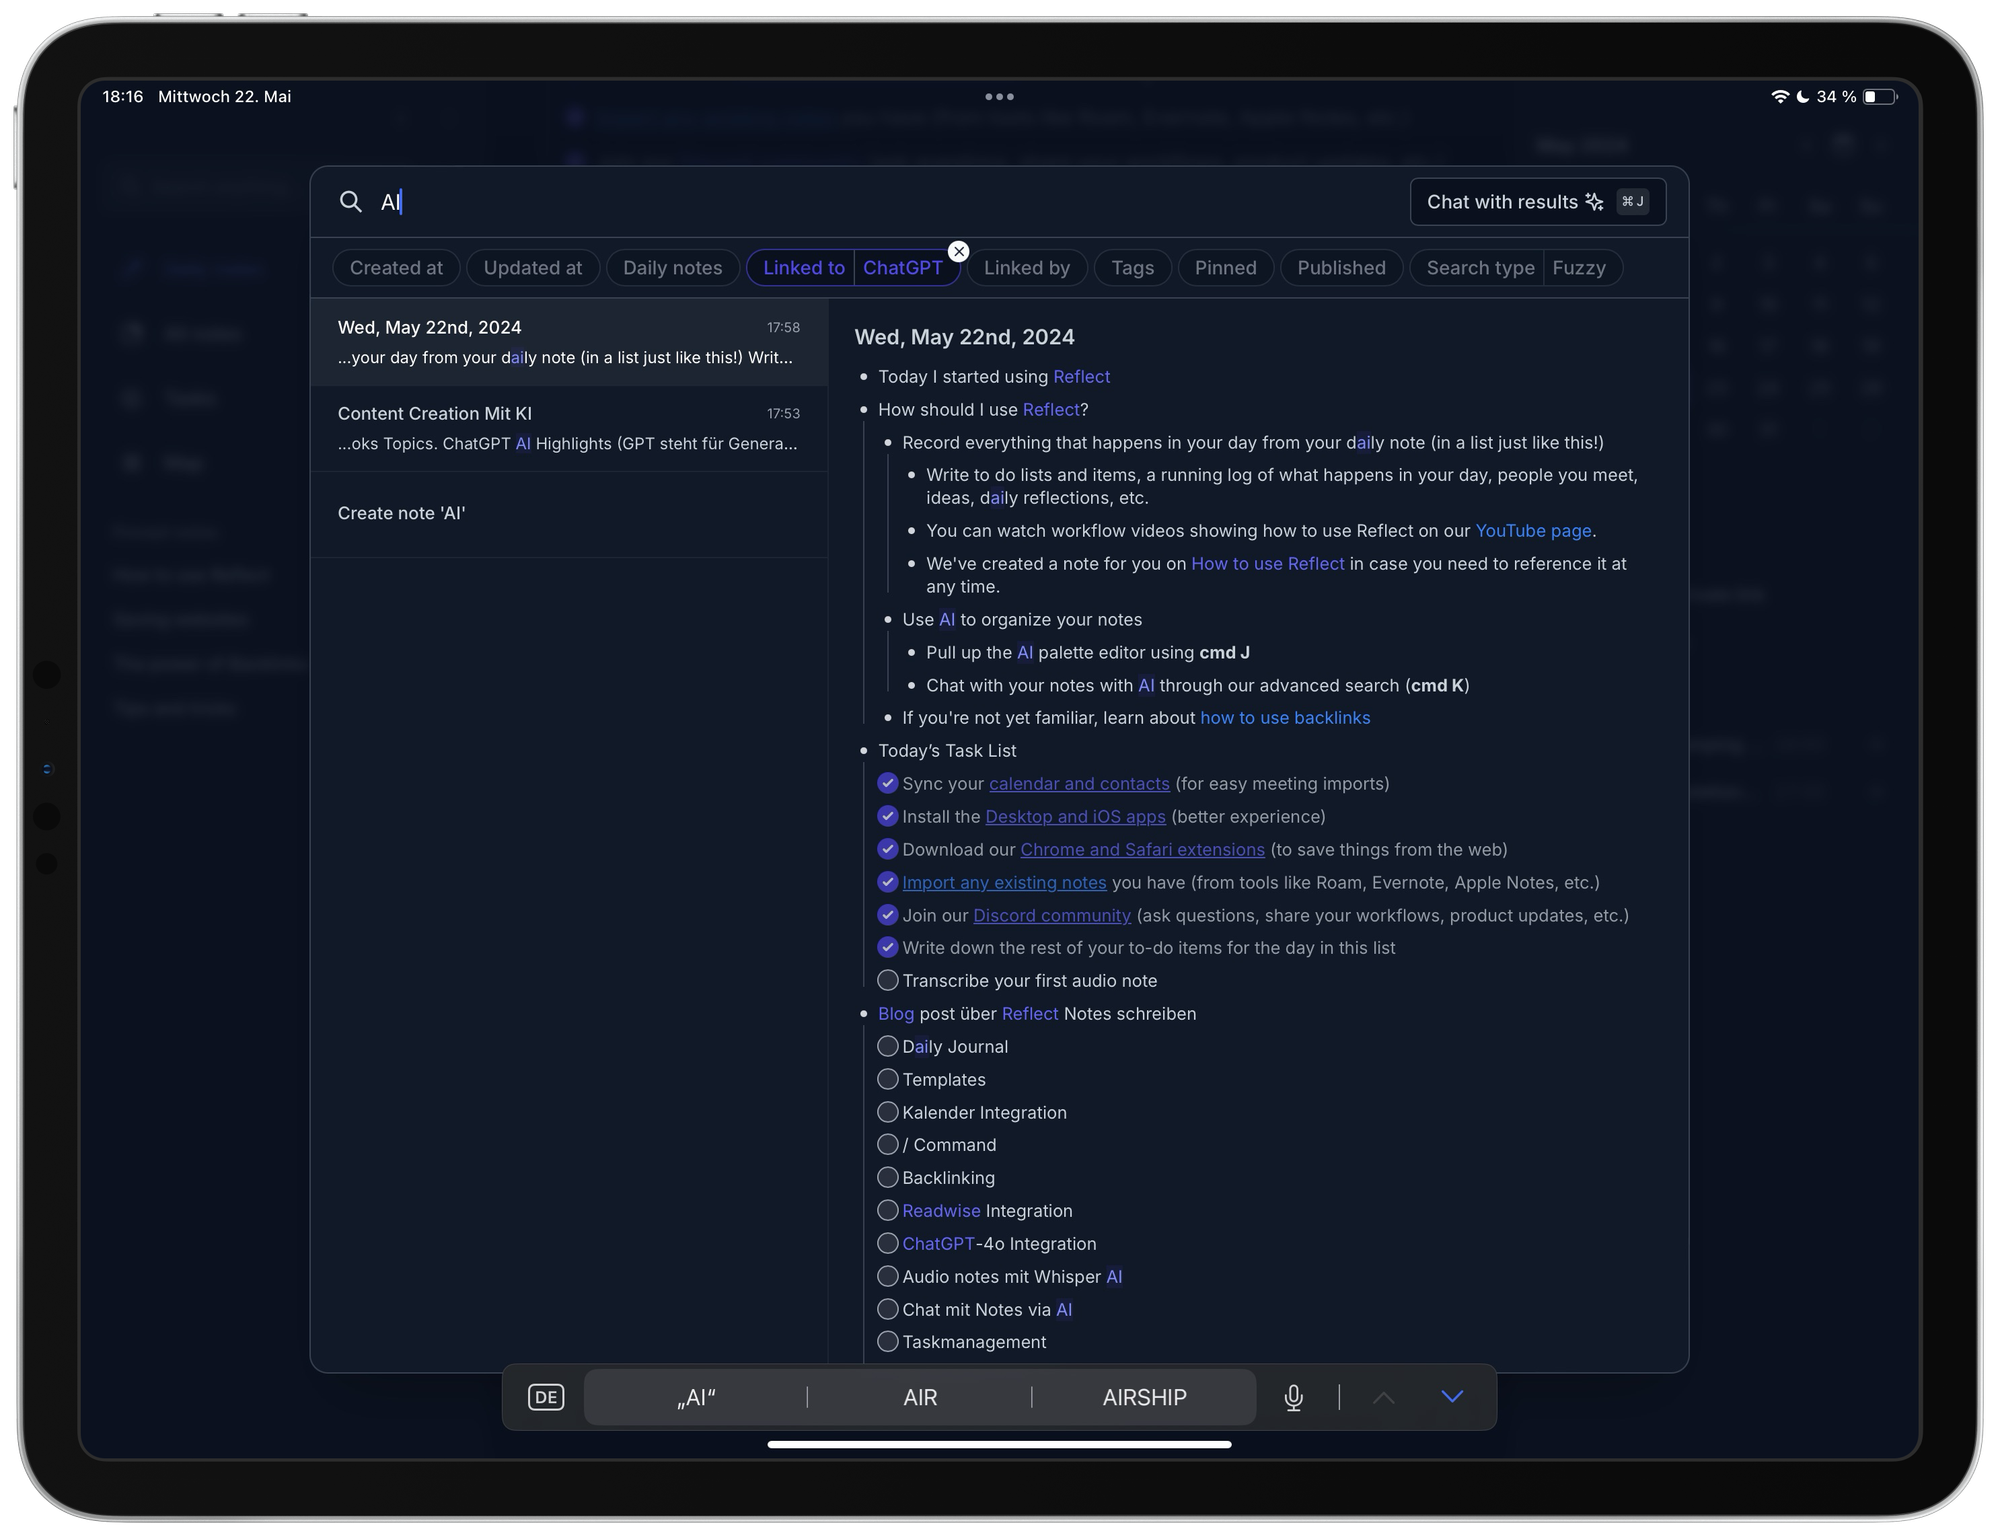Screen dimensions: 2000x1539
Task: Check the Daily Journal task
Action: coord(887,1046)
